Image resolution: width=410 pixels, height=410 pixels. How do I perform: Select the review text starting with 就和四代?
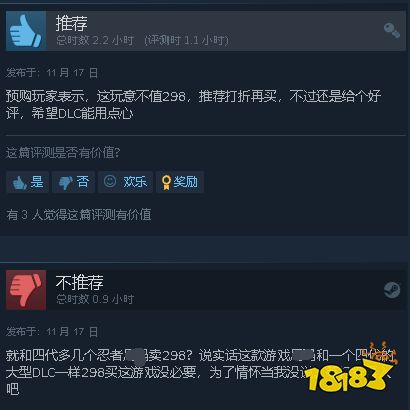pyautogui.click(x=200, y=372)
